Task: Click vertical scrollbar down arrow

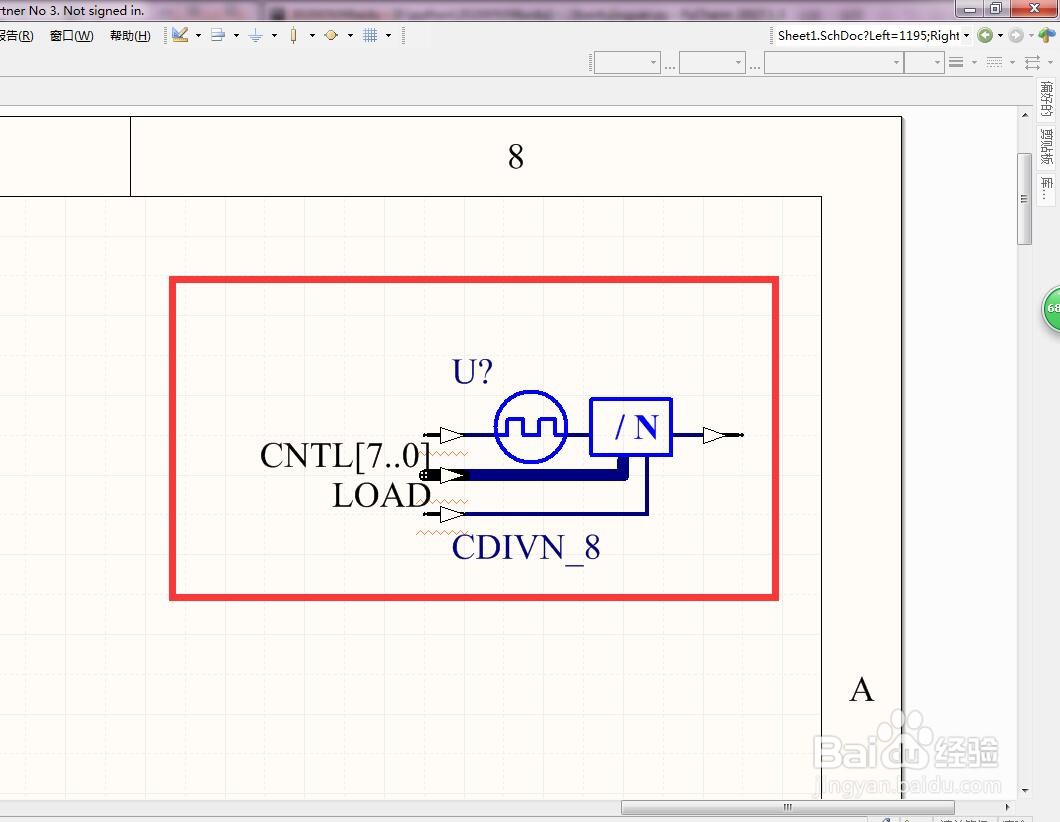Action: click(1025, 790)
